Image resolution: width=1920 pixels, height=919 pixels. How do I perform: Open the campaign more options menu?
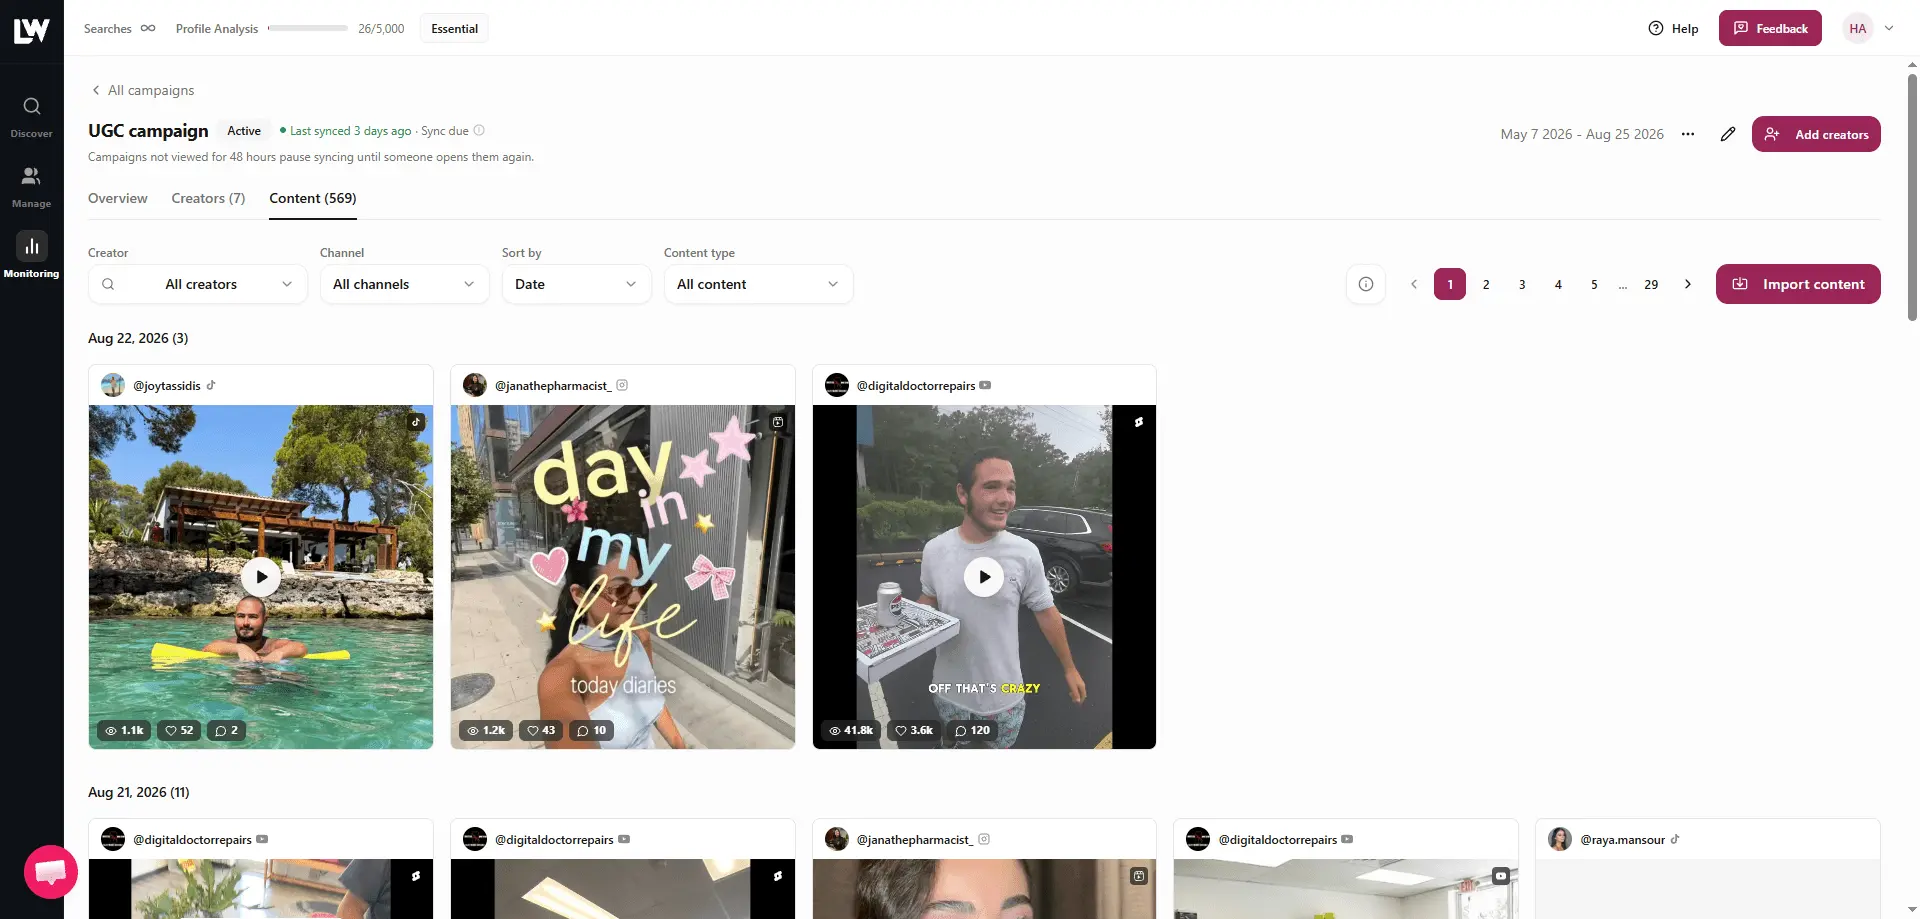click(1688, 134)
